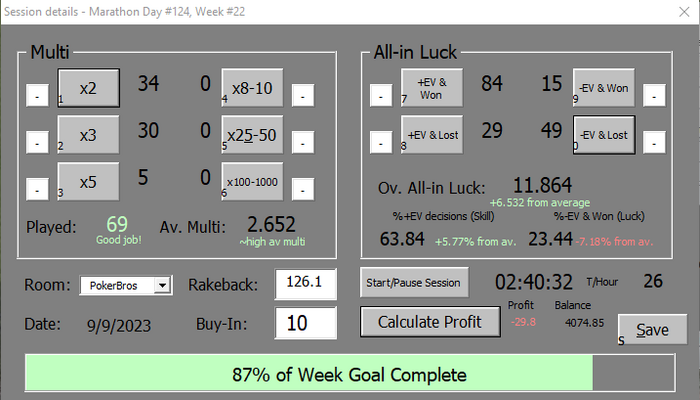Click the x8-10 multiplier button
The image size is (700, 400).
pos(252,88)
